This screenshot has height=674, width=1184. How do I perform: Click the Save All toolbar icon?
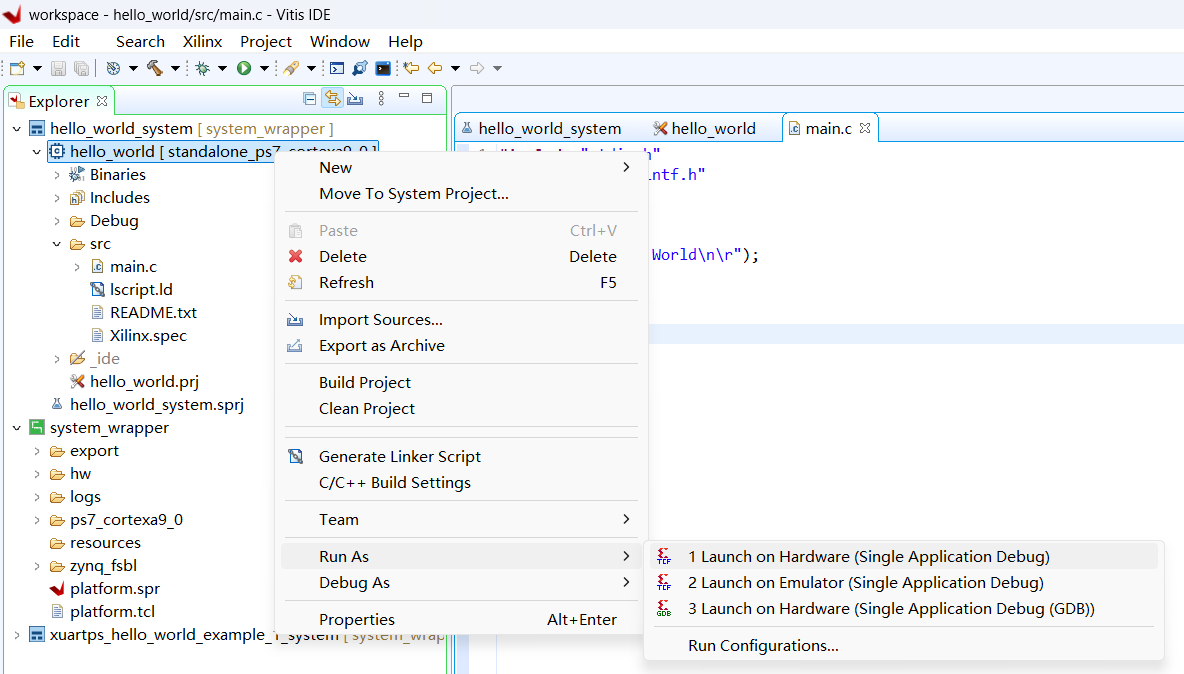tap(81, 69)
